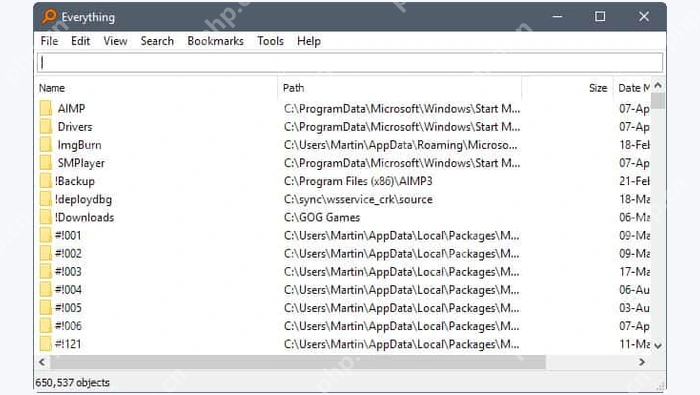Image resolution: width=700 pixels, height=395 pixels.
Task: Open the Tools menu
Action: click(270, 41)
